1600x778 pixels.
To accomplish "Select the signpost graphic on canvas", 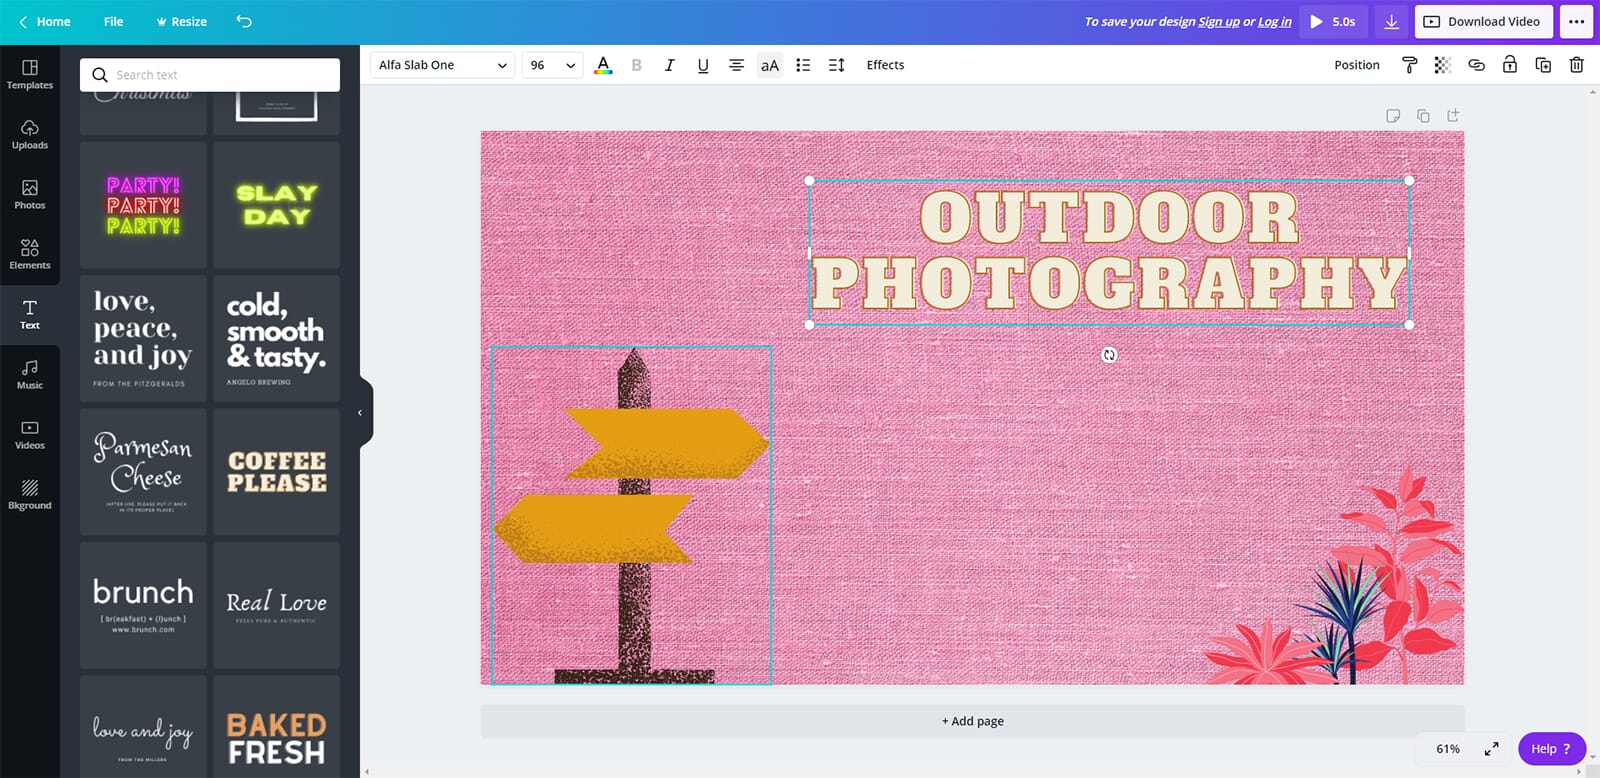I will [x=631, y=516].
